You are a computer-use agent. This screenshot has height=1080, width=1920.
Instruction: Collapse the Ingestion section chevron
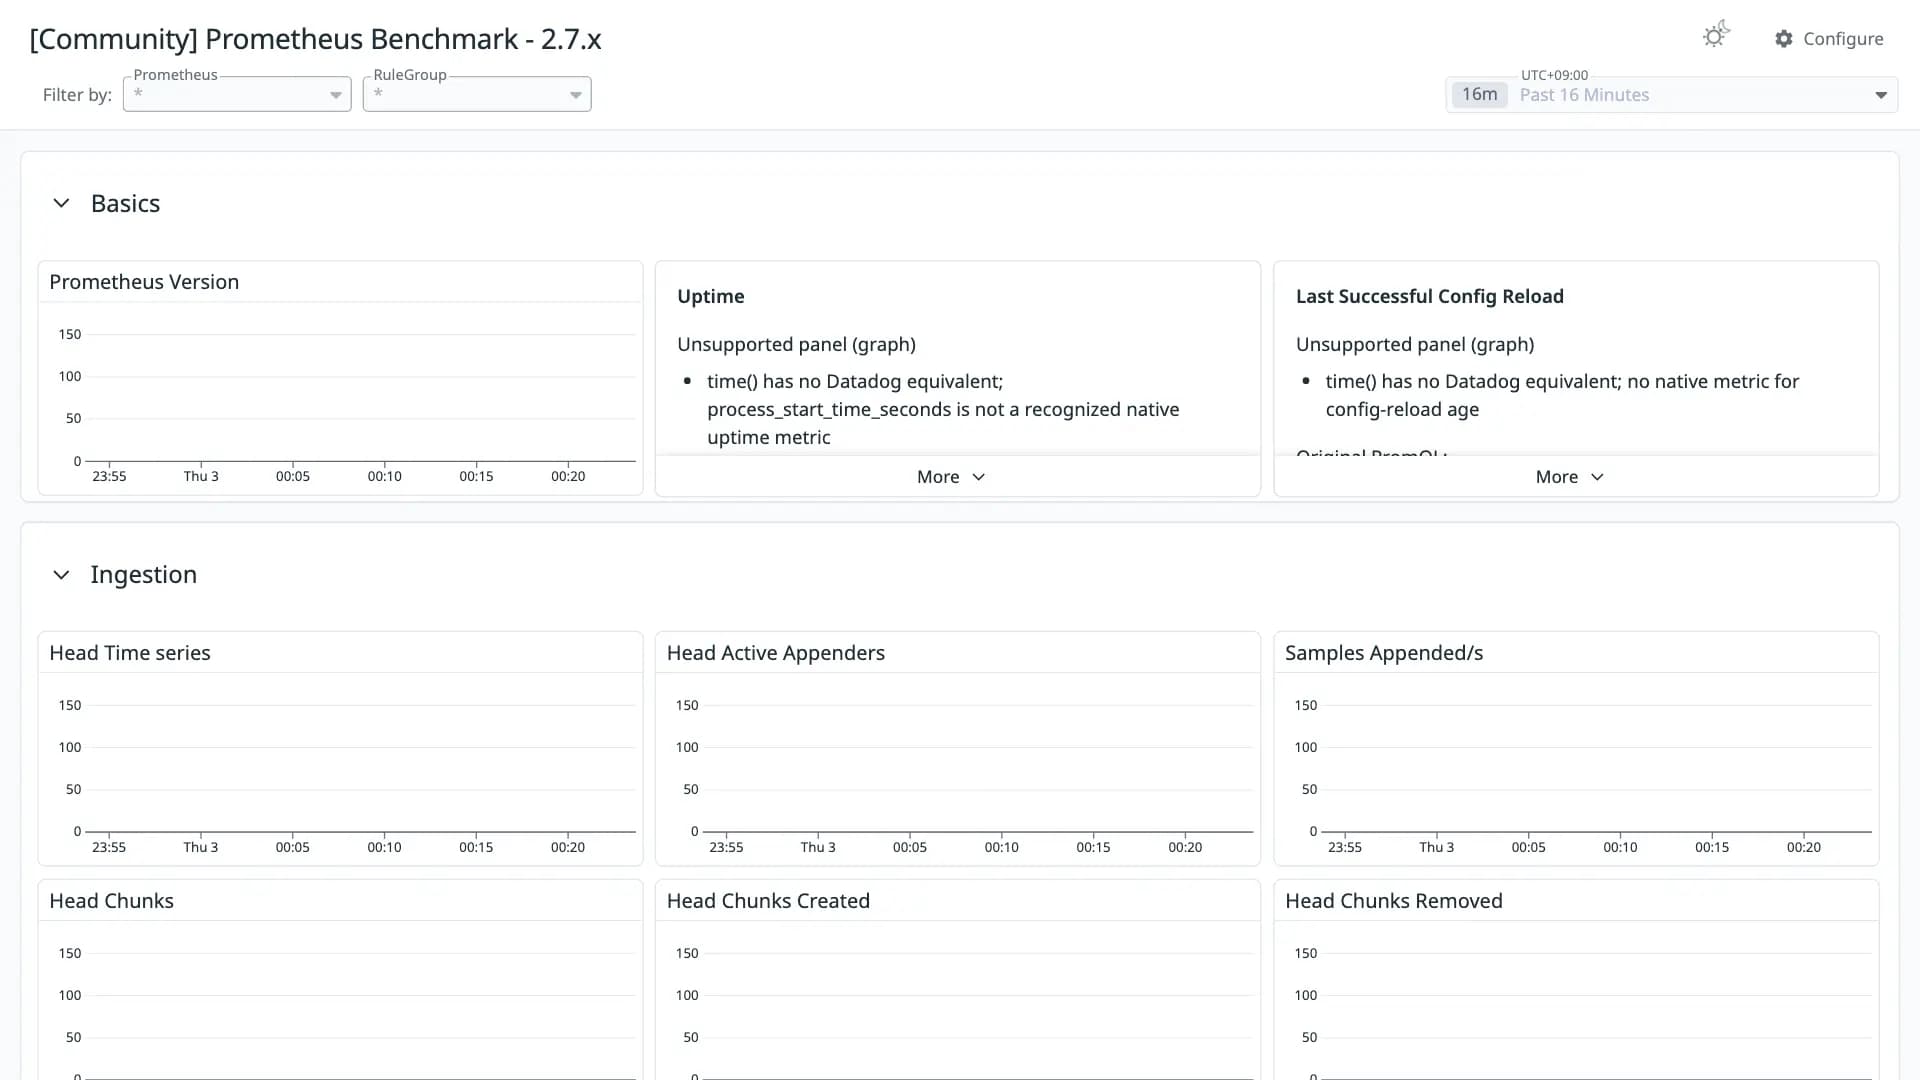click(x=61, y=575)
